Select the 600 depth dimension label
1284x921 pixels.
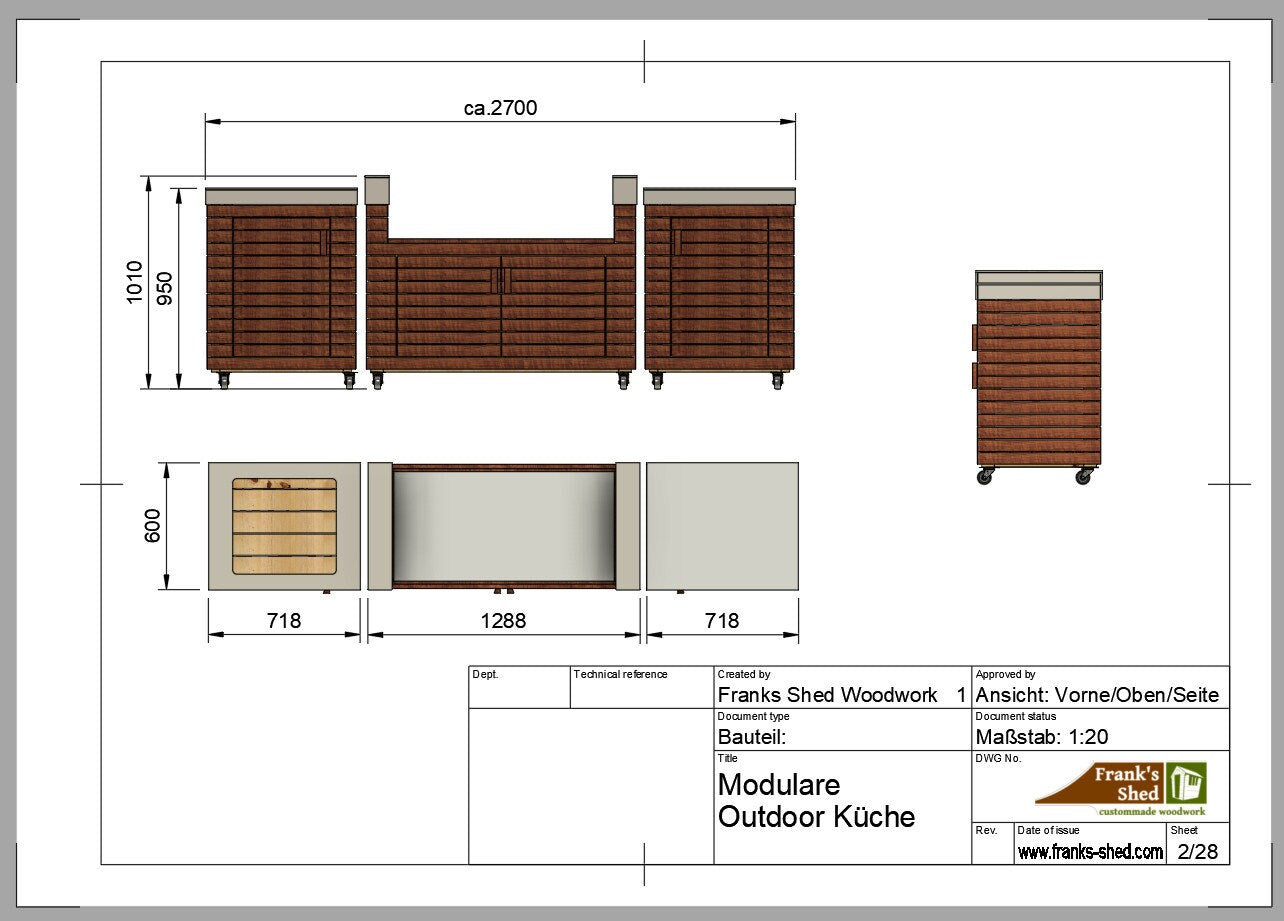point(153,526)
